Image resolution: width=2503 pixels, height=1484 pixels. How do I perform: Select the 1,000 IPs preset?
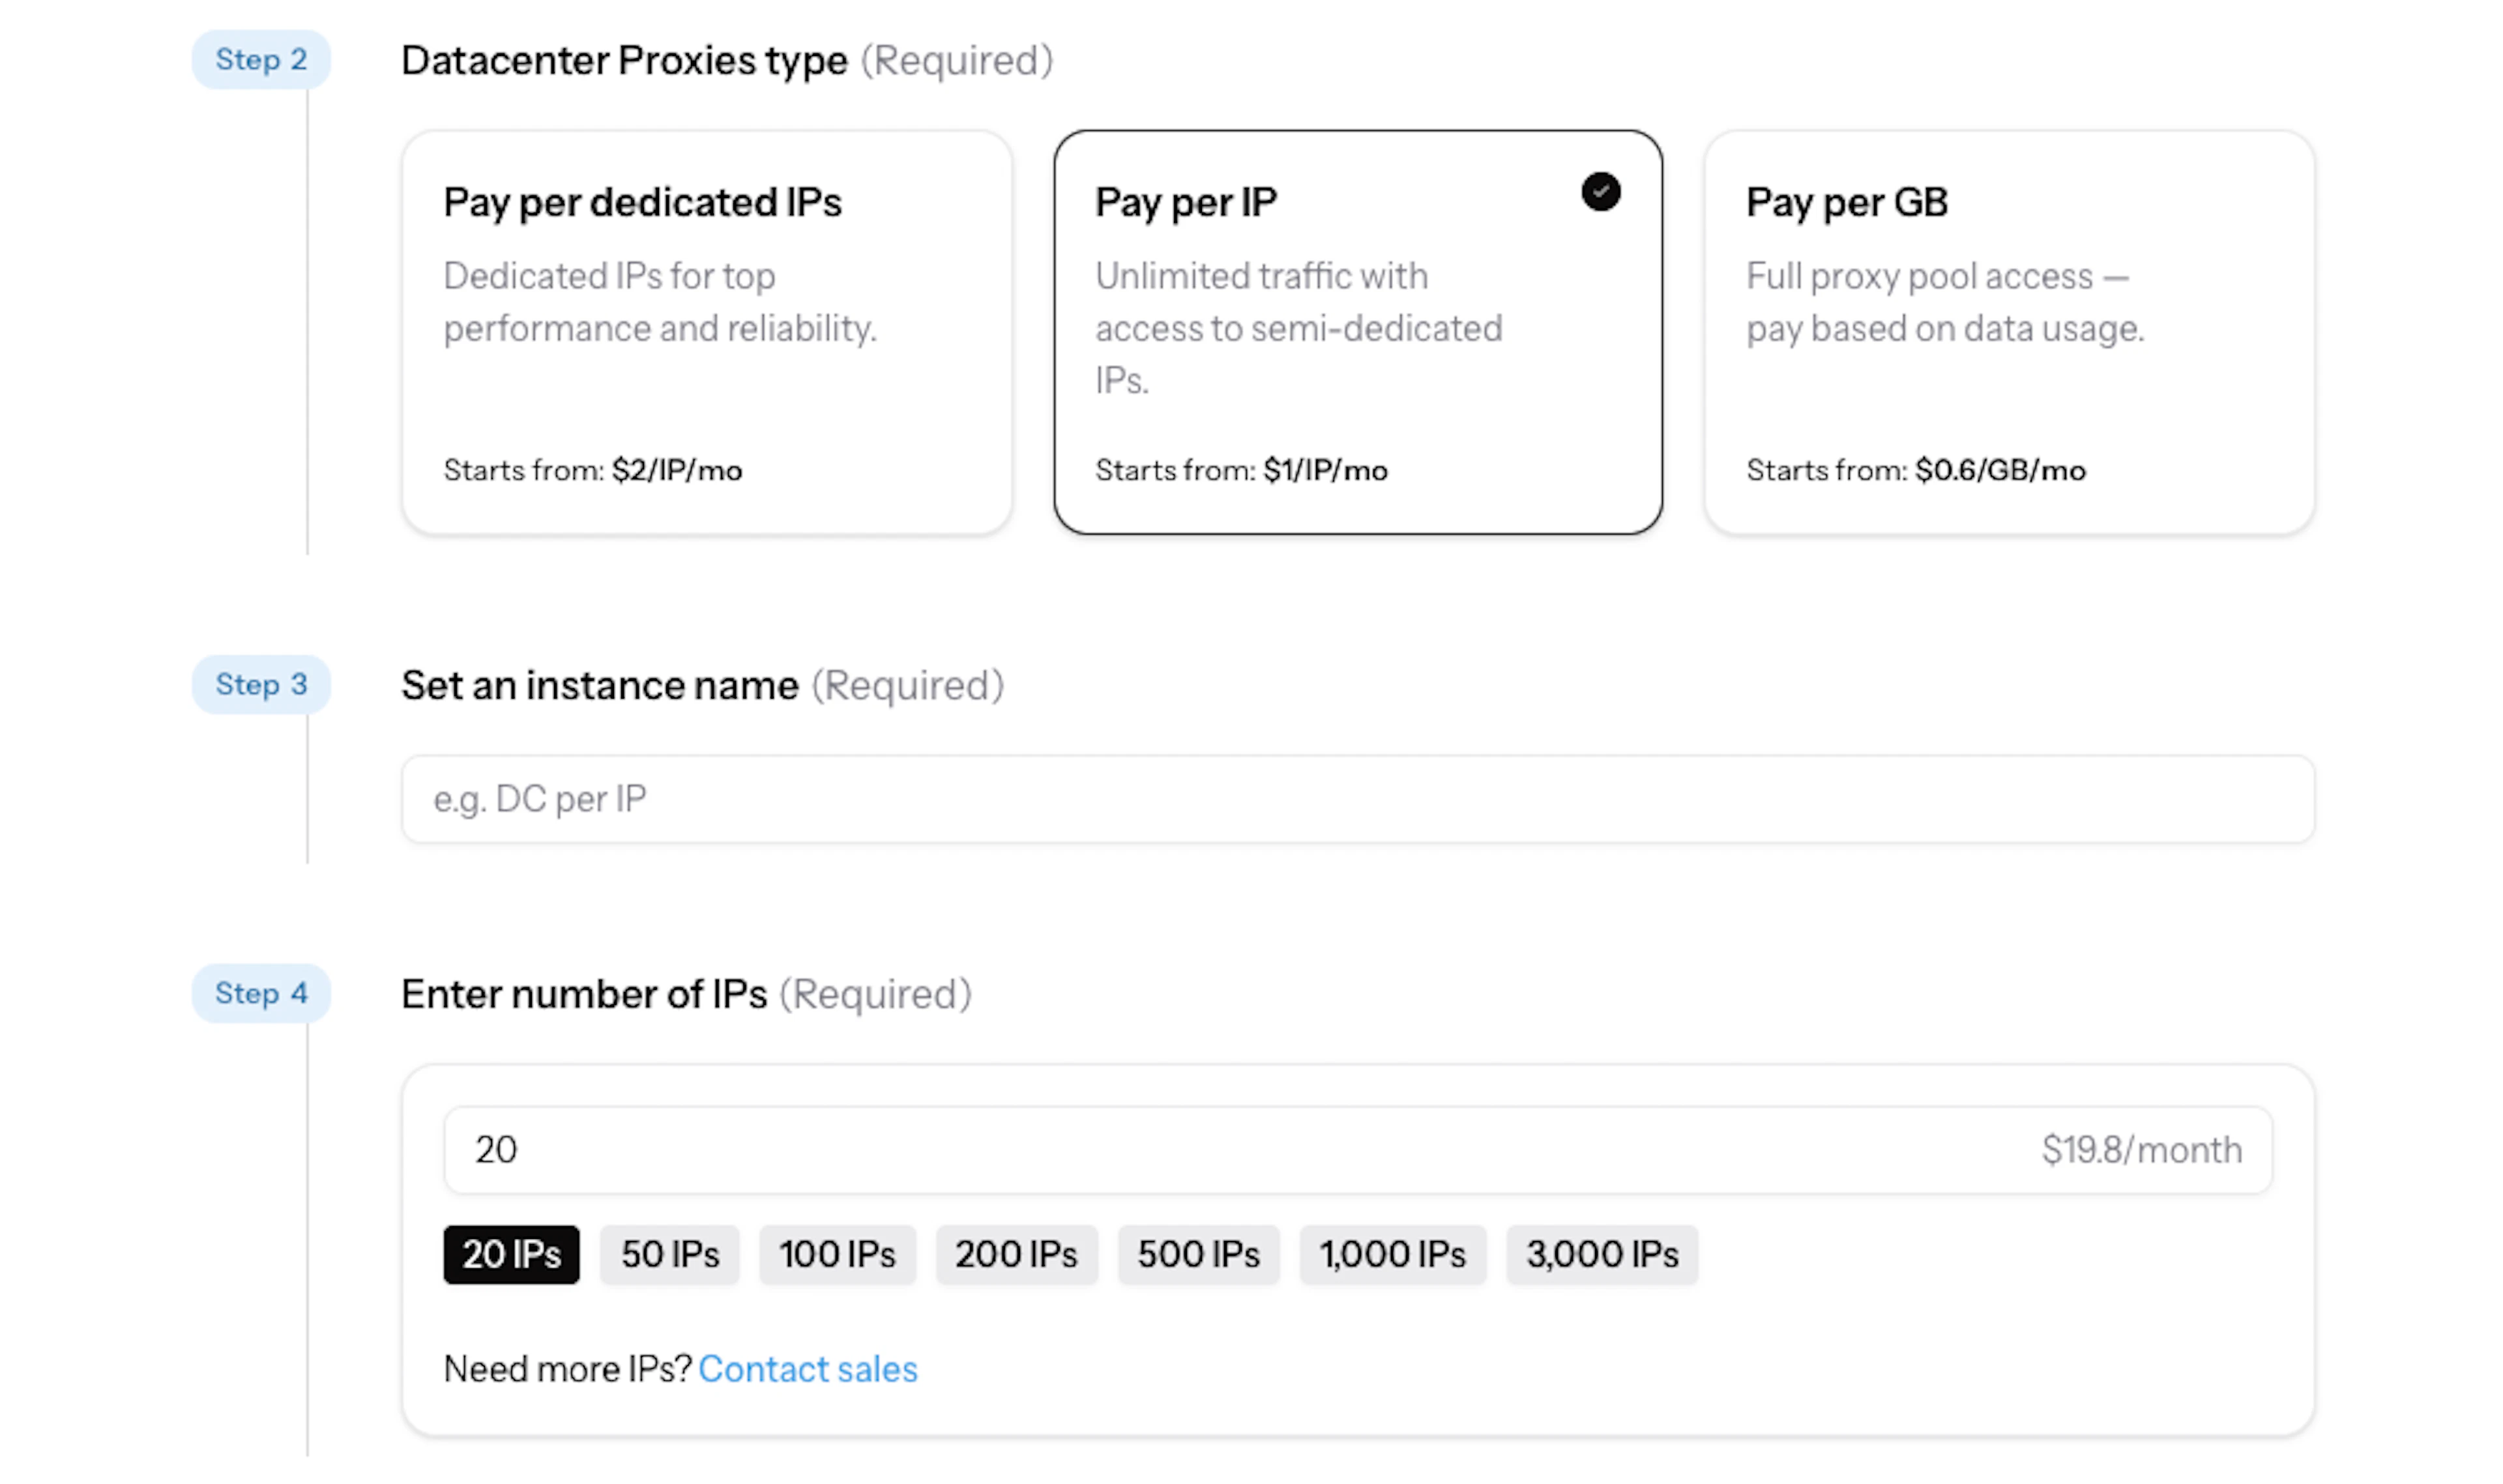point(1392,1254)
